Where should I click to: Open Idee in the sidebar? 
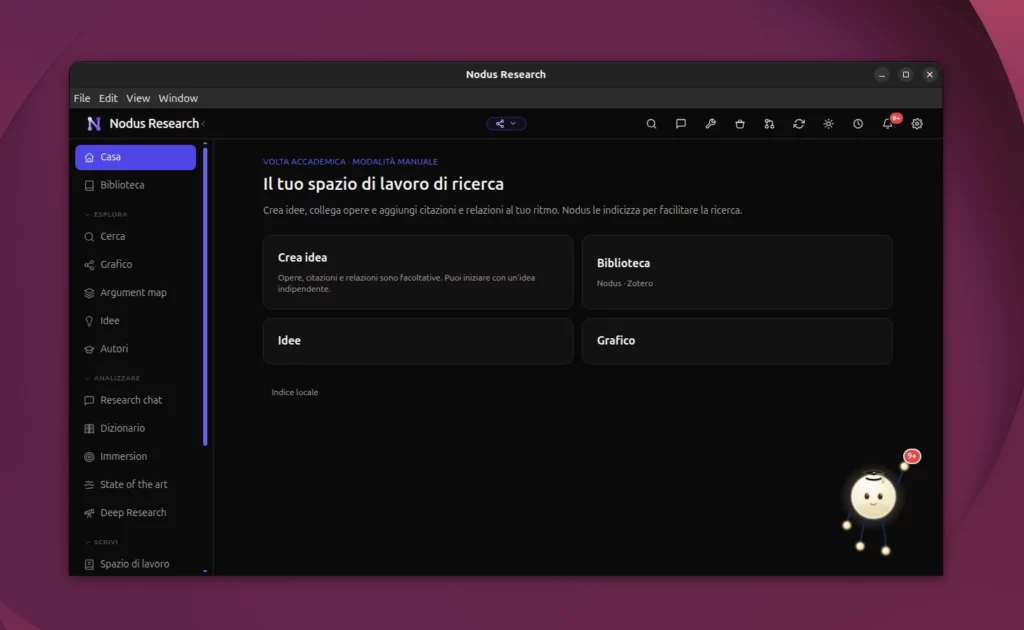(x=135, y=321)
